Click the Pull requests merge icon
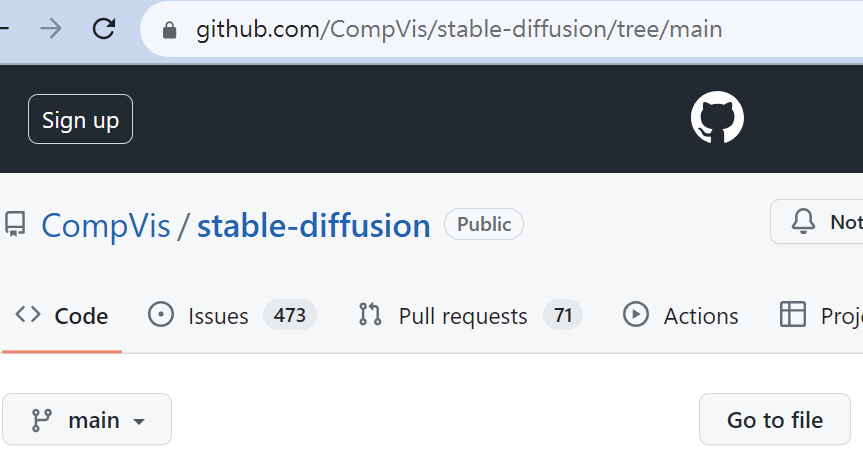 (370, 315)
